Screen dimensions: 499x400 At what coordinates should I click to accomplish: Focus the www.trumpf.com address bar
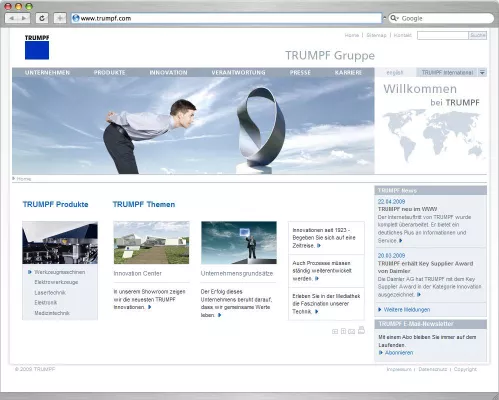coord(227,18)
